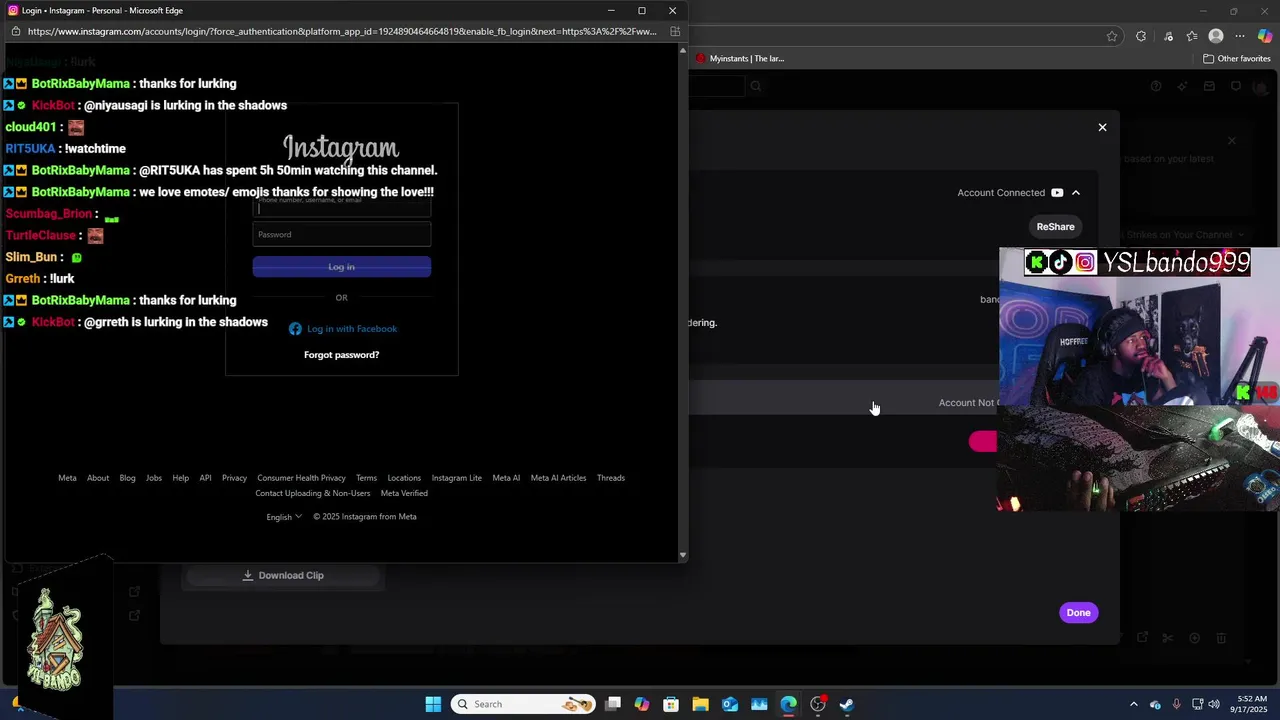Click the dimmed mail inbox icon in page header

(1209, 86)
